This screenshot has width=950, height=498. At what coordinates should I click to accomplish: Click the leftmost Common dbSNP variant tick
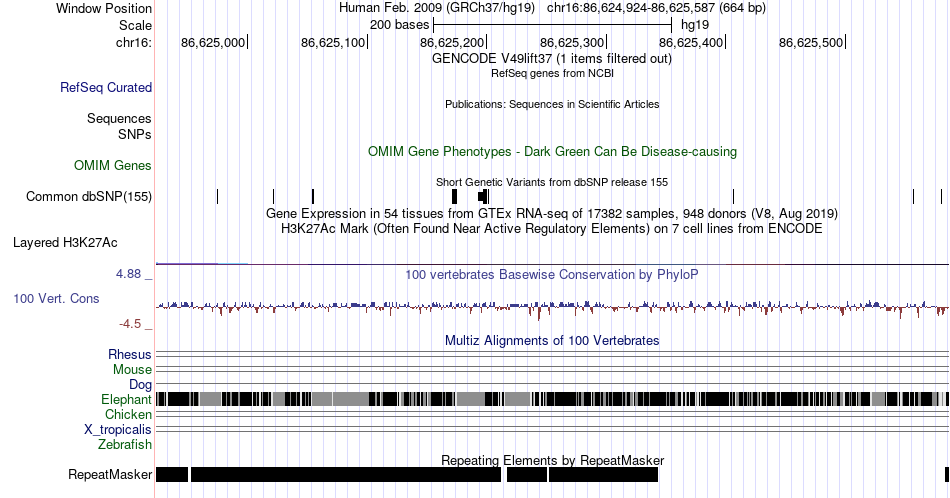click(x=218, y=196)
